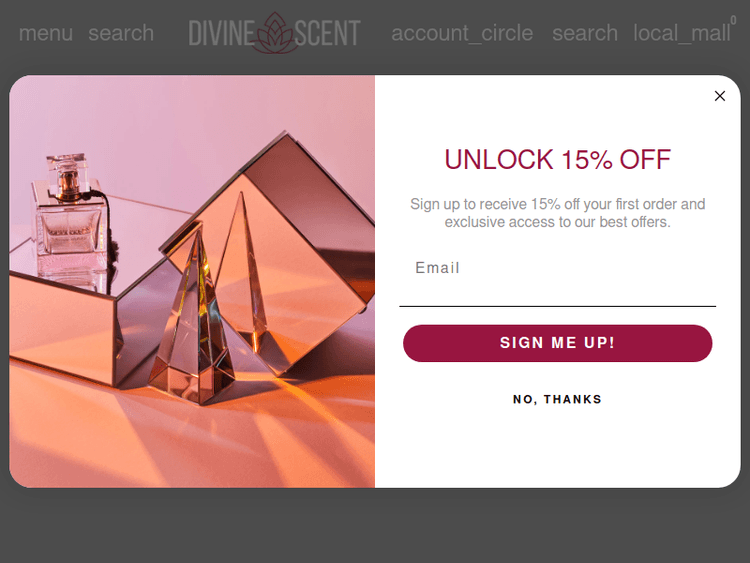
Task: Click the SIGN ME UP! button
Action: point(557,343)
